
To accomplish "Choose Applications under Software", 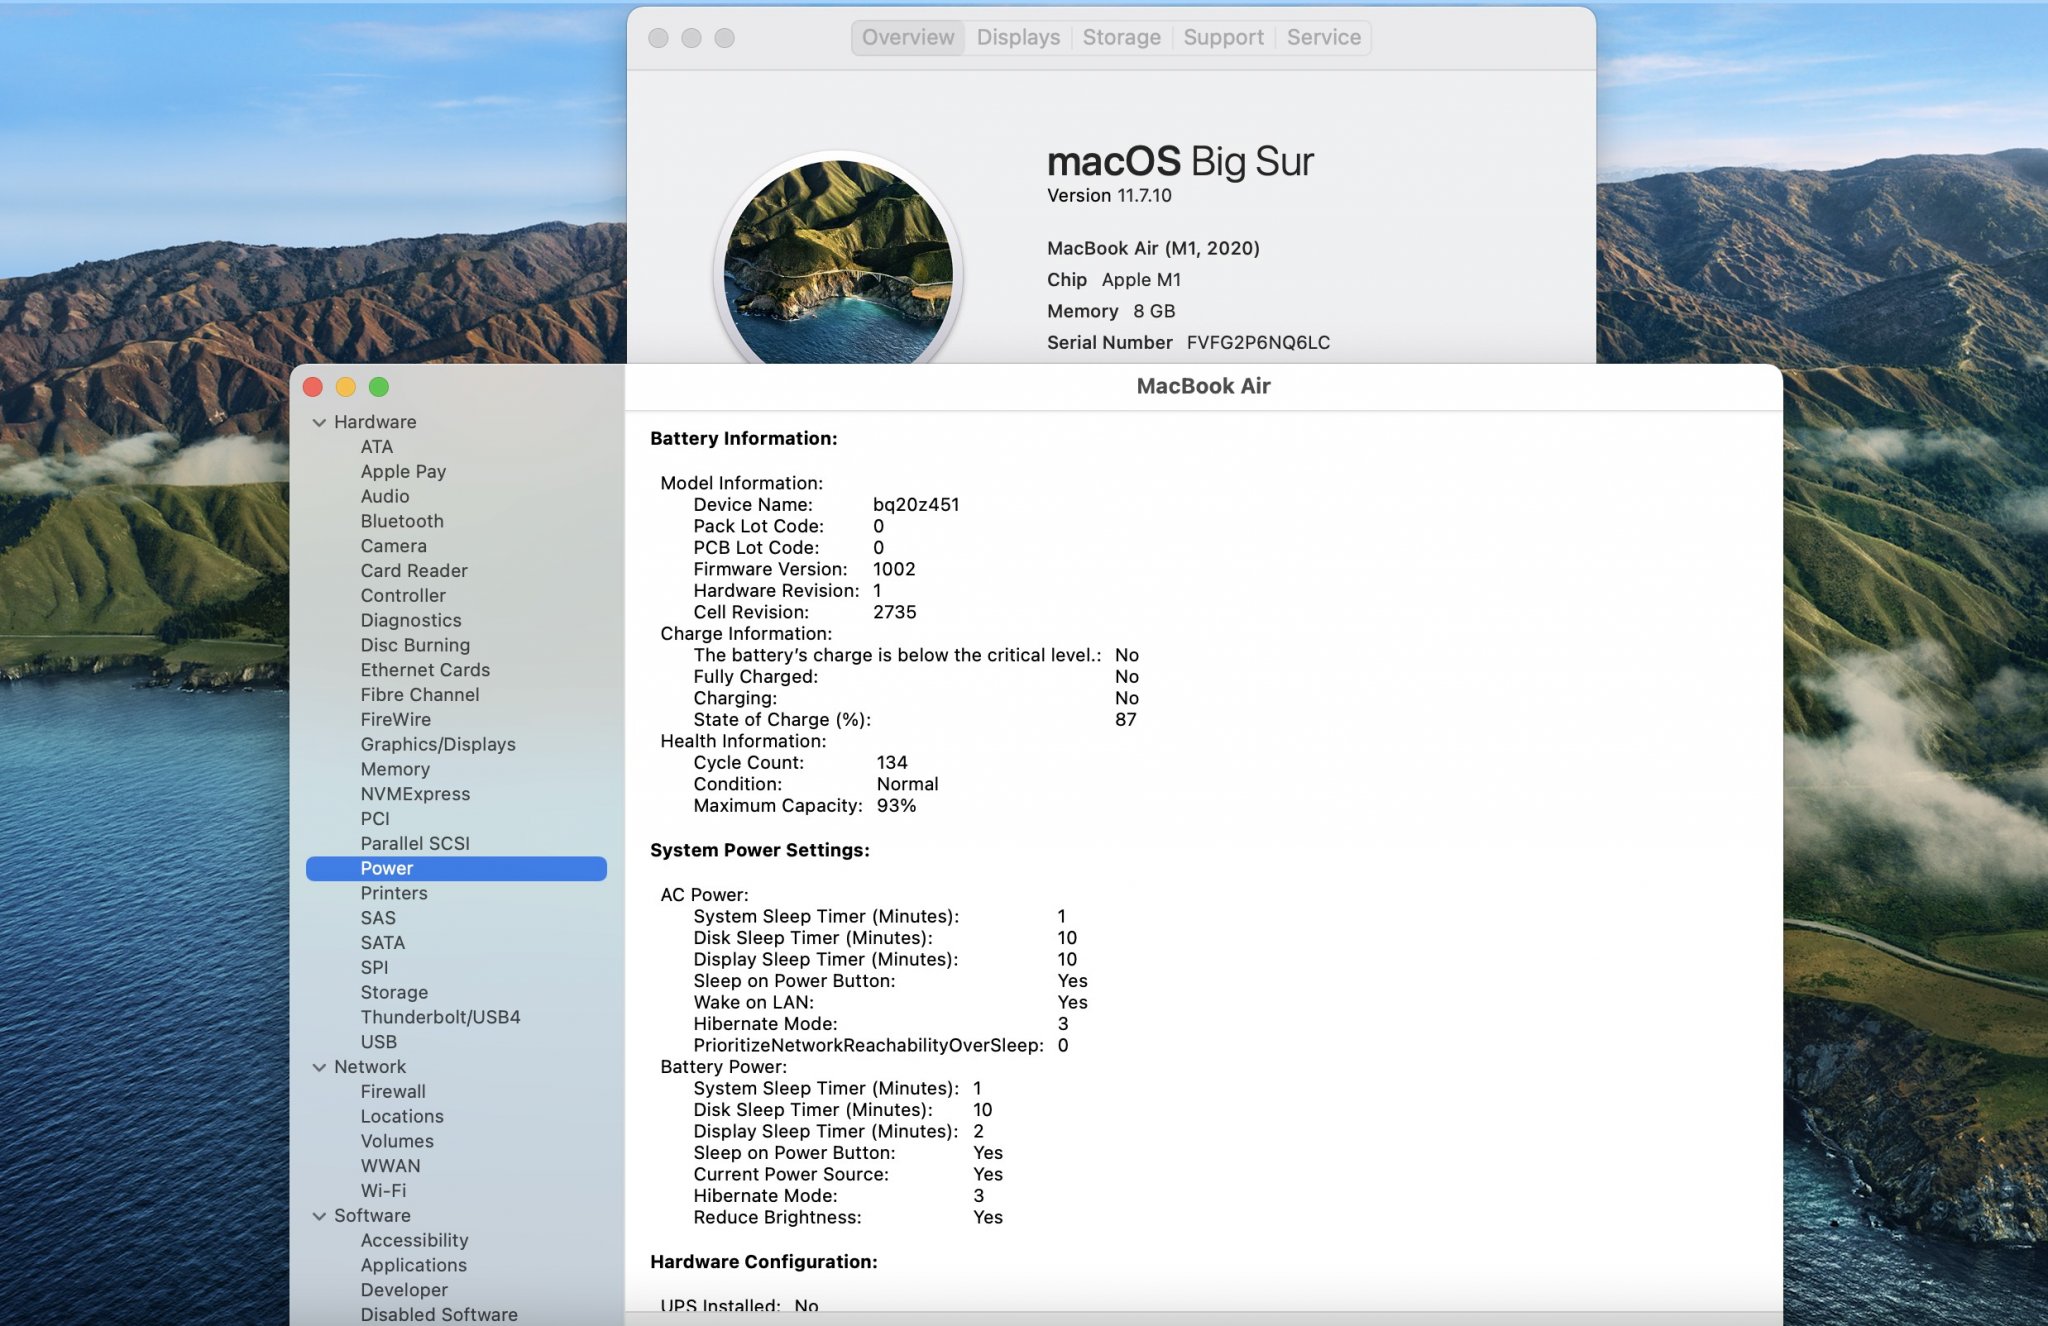I will pyautogui.click(x=413, y=1265).
